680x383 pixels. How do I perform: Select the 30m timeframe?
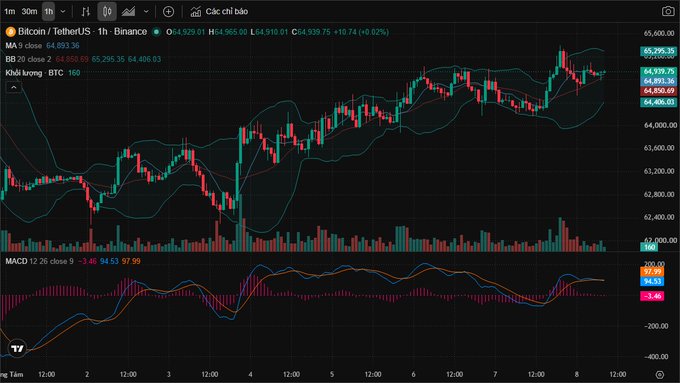29,12
